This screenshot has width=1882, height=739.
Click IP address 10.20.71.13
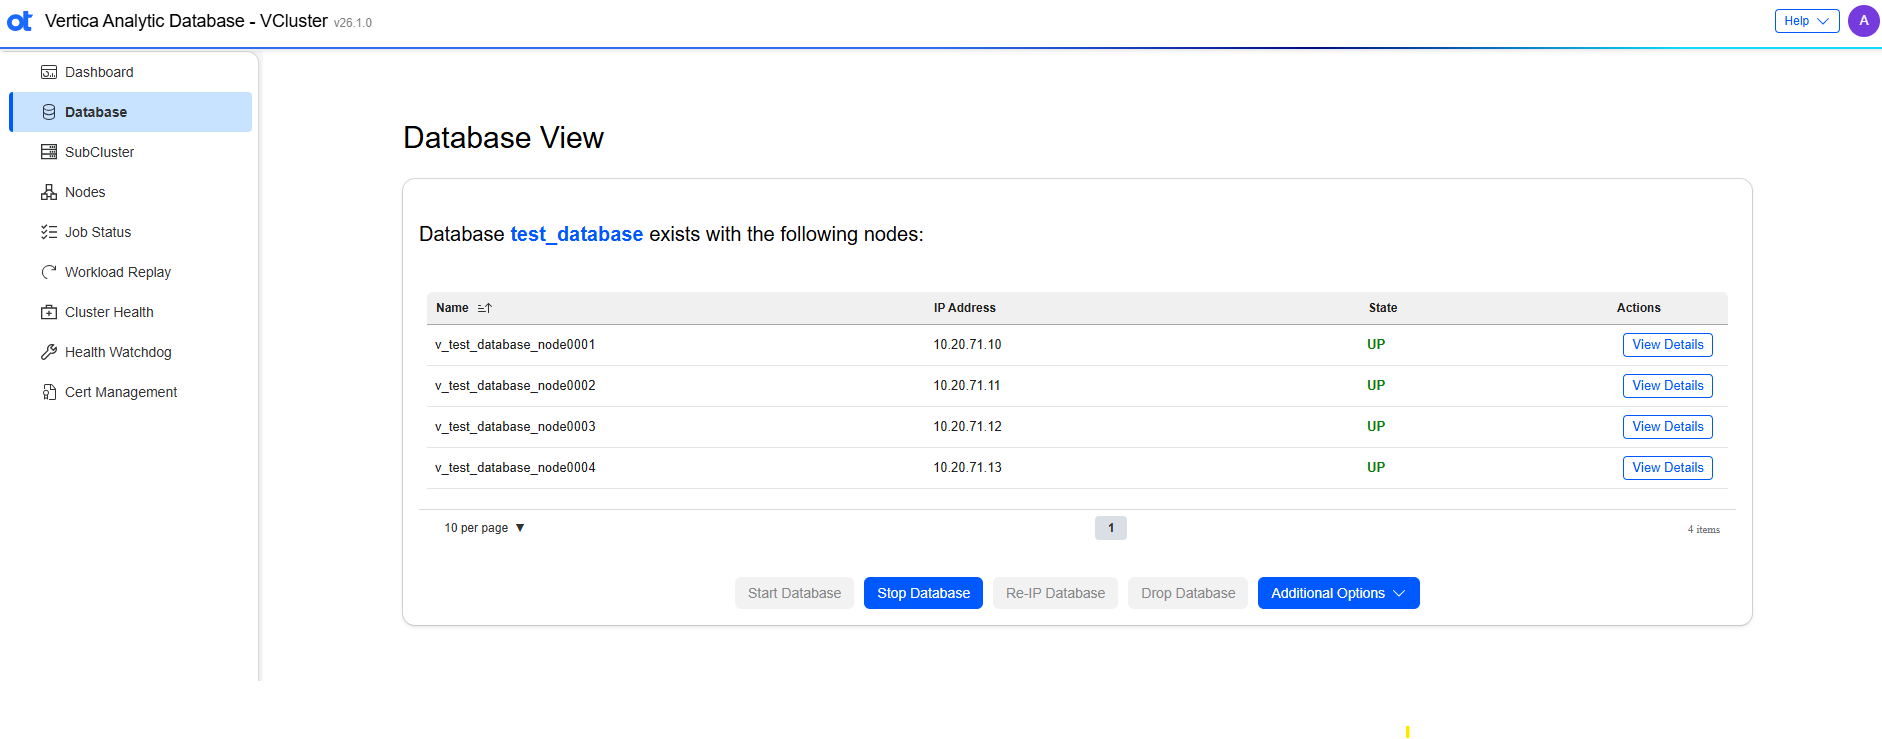tap(967, 468)
